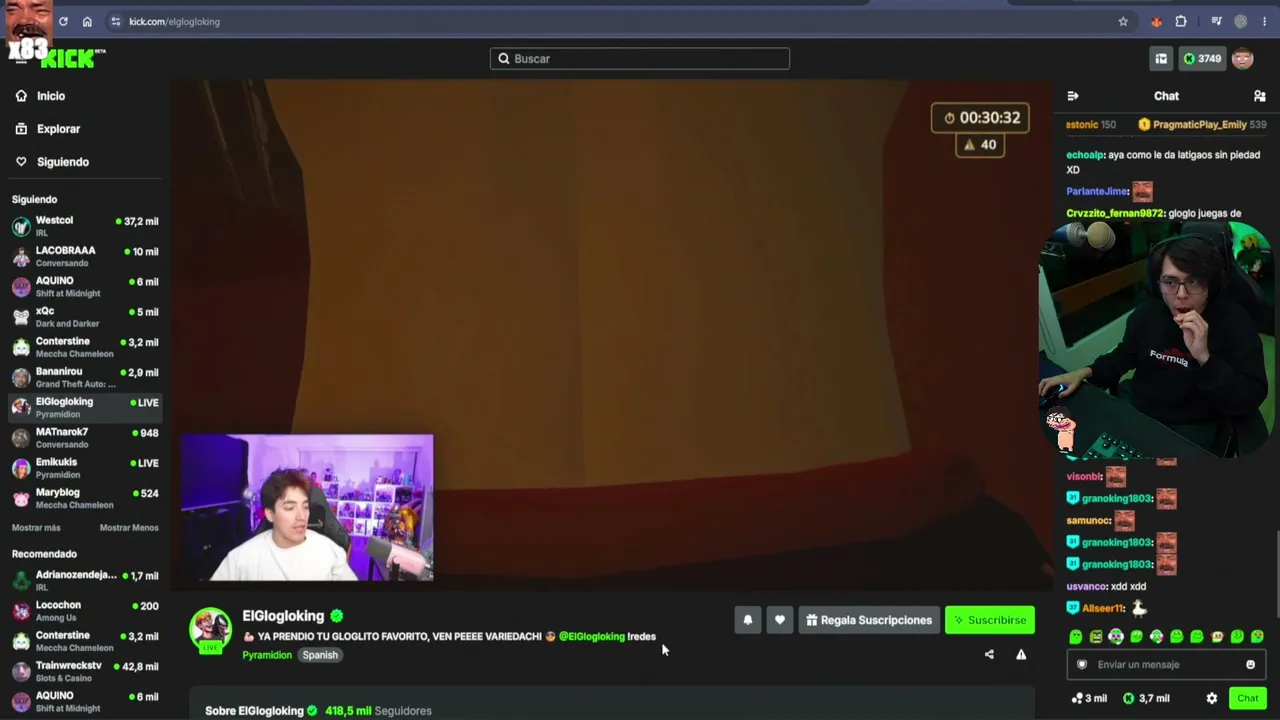
Task: Click the search magnifier icon
Action: click(x=504, y=59)
